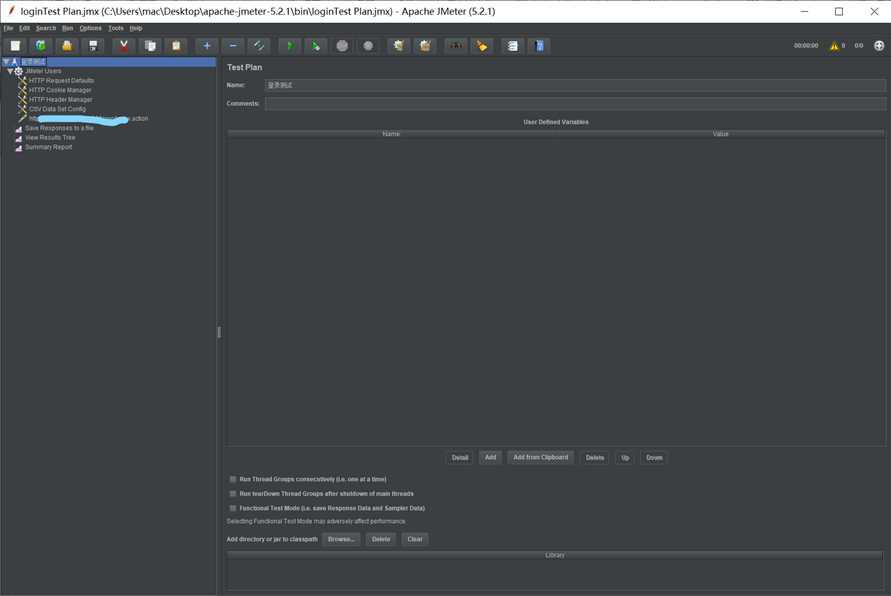
Task: Collapse all tree nodes with the minus icon
Action: [x=233, y=46]
